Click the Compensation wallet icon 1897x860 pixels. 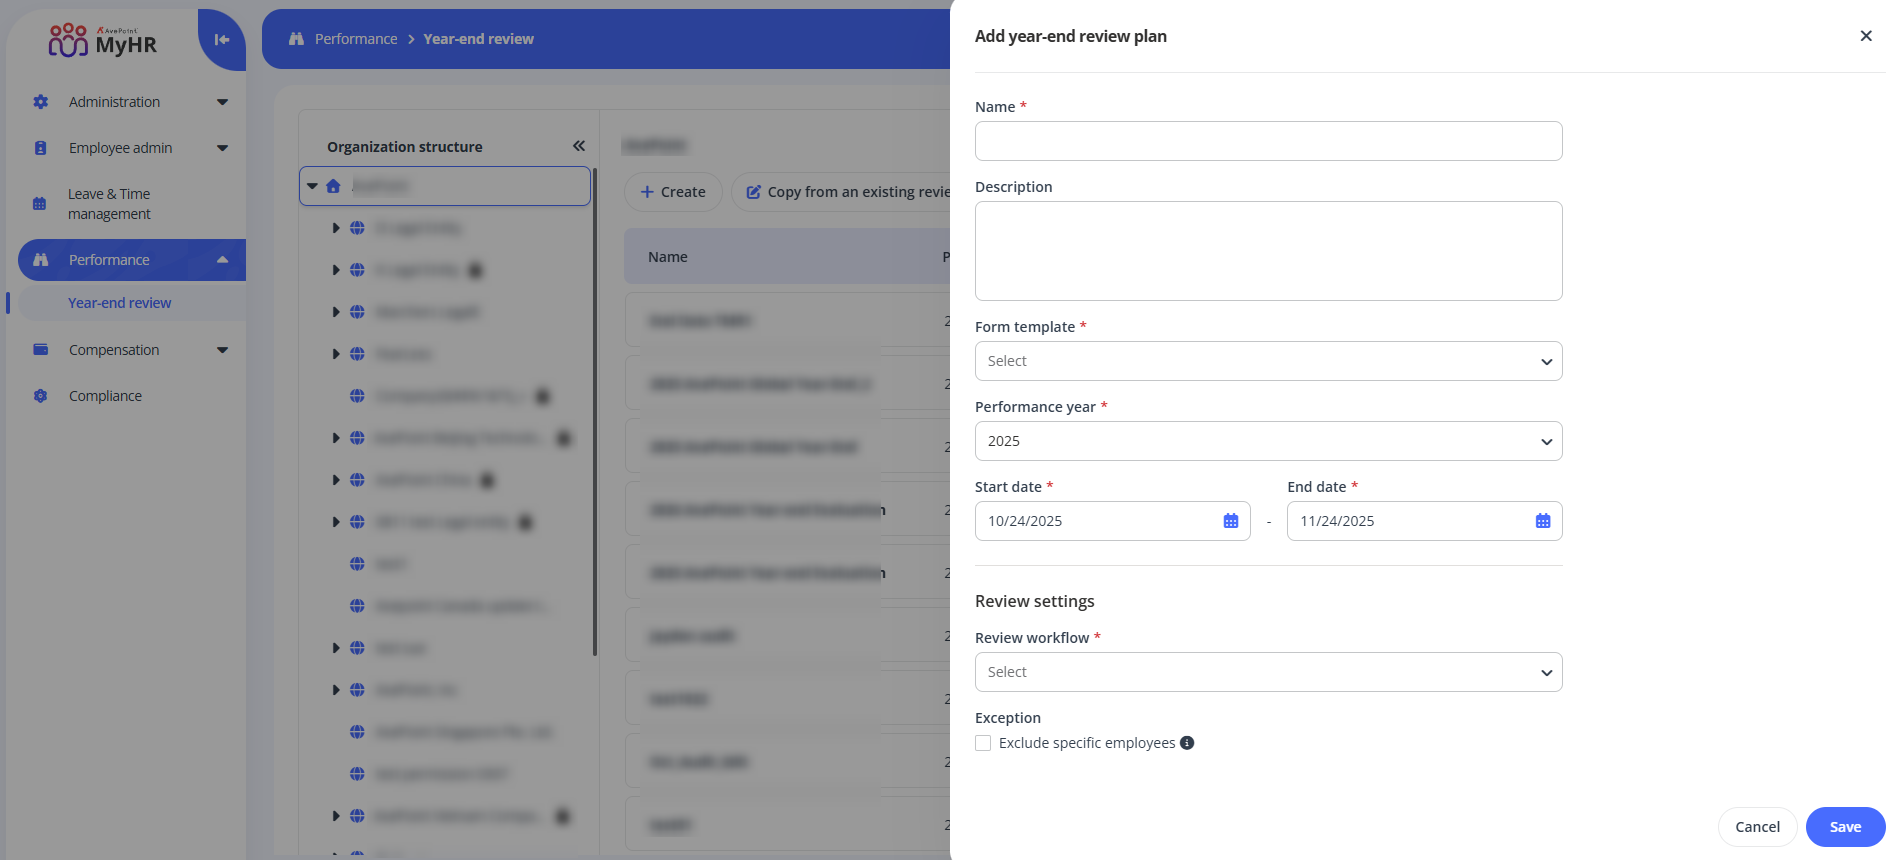[40, 350]
